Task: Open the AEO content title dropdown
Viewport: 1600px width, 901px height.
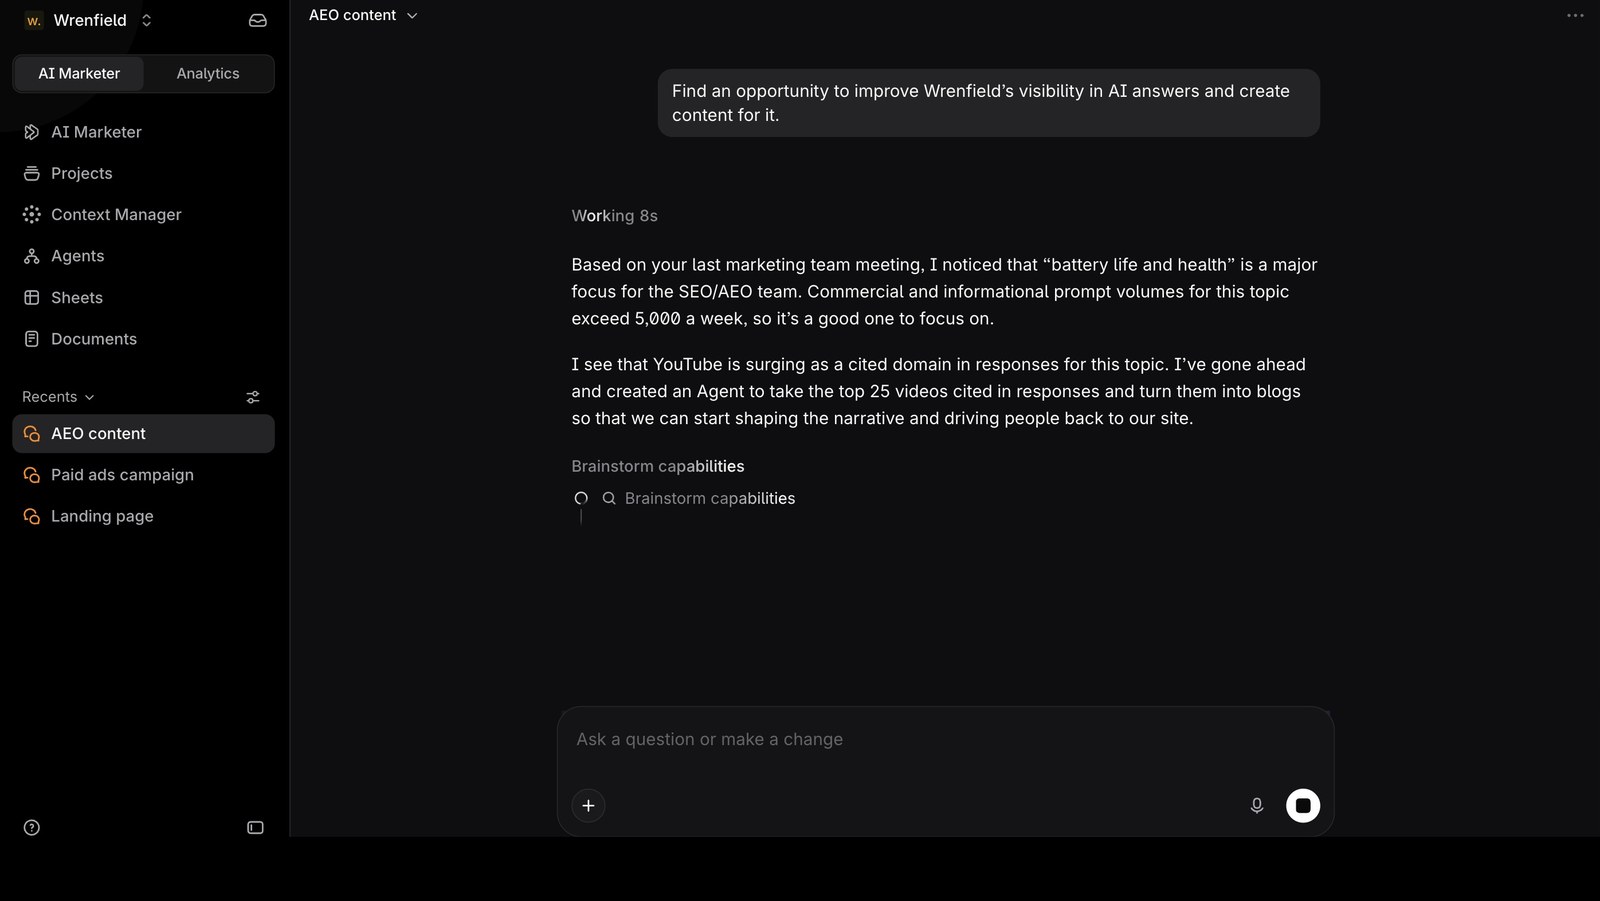Action: coord(363,15)
